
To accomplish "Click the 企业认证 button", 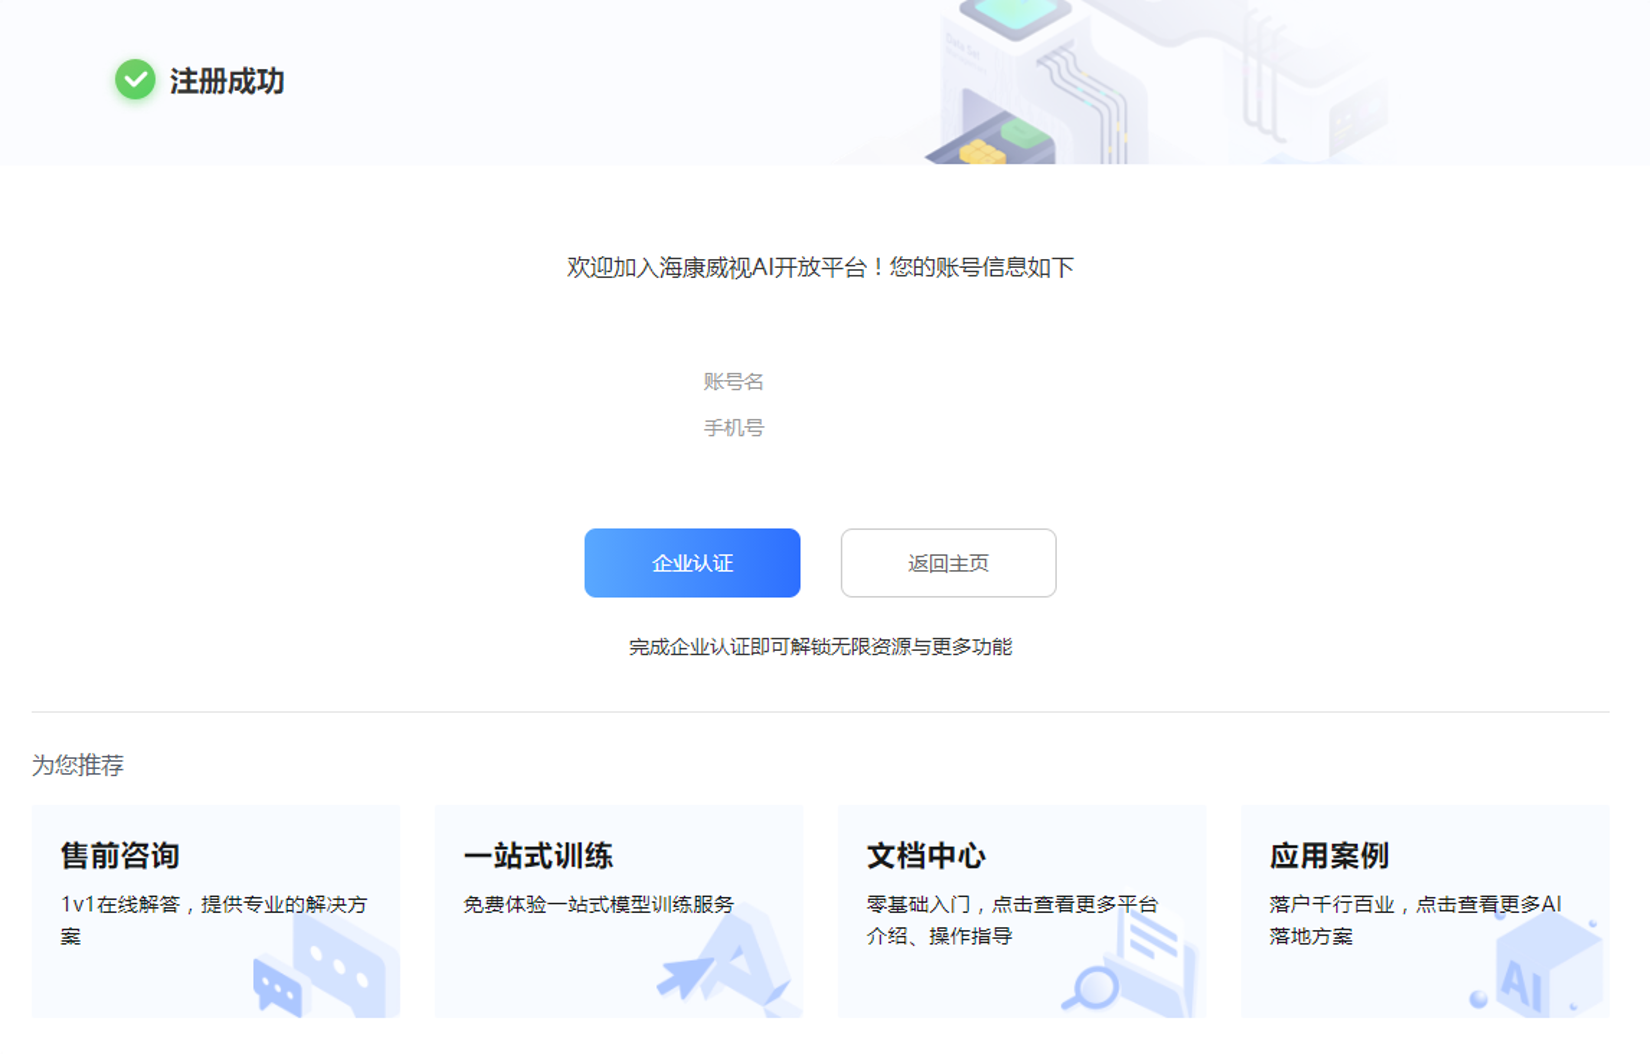I will pyautogui.click(x=692, y=563).
